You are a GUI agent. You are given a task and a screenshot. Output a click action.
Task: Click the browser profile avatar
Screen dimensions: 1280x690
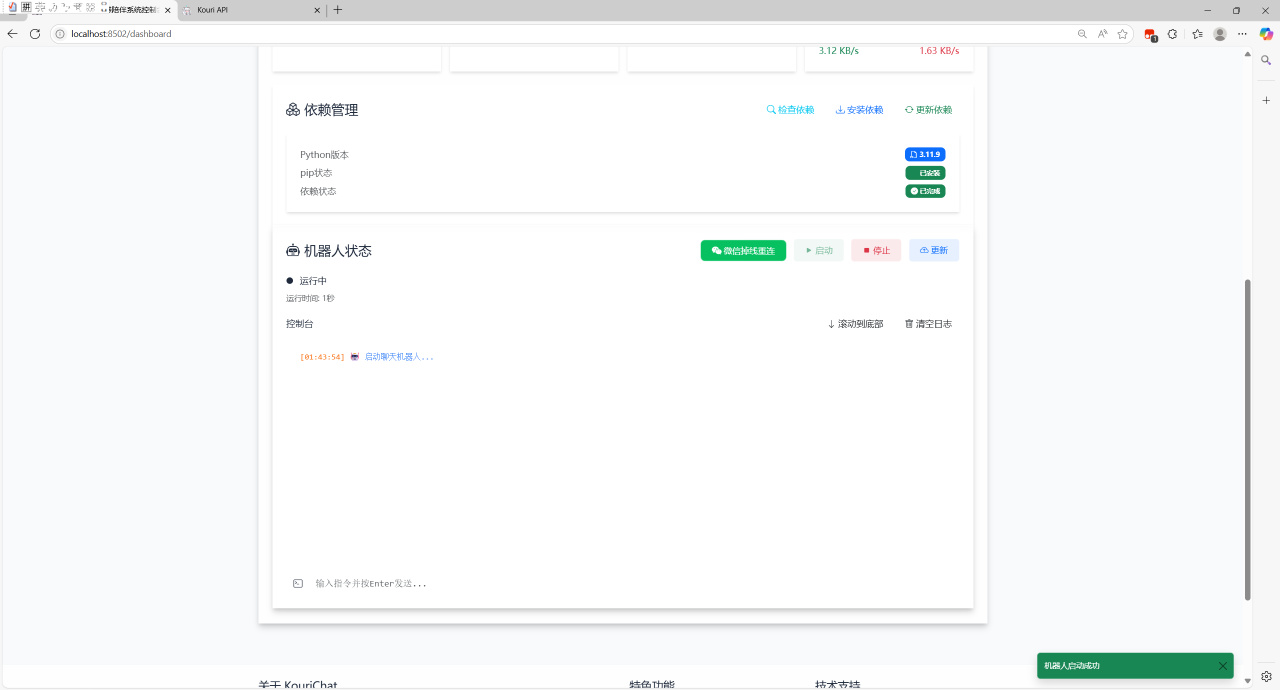click(x=1220, y=34)
